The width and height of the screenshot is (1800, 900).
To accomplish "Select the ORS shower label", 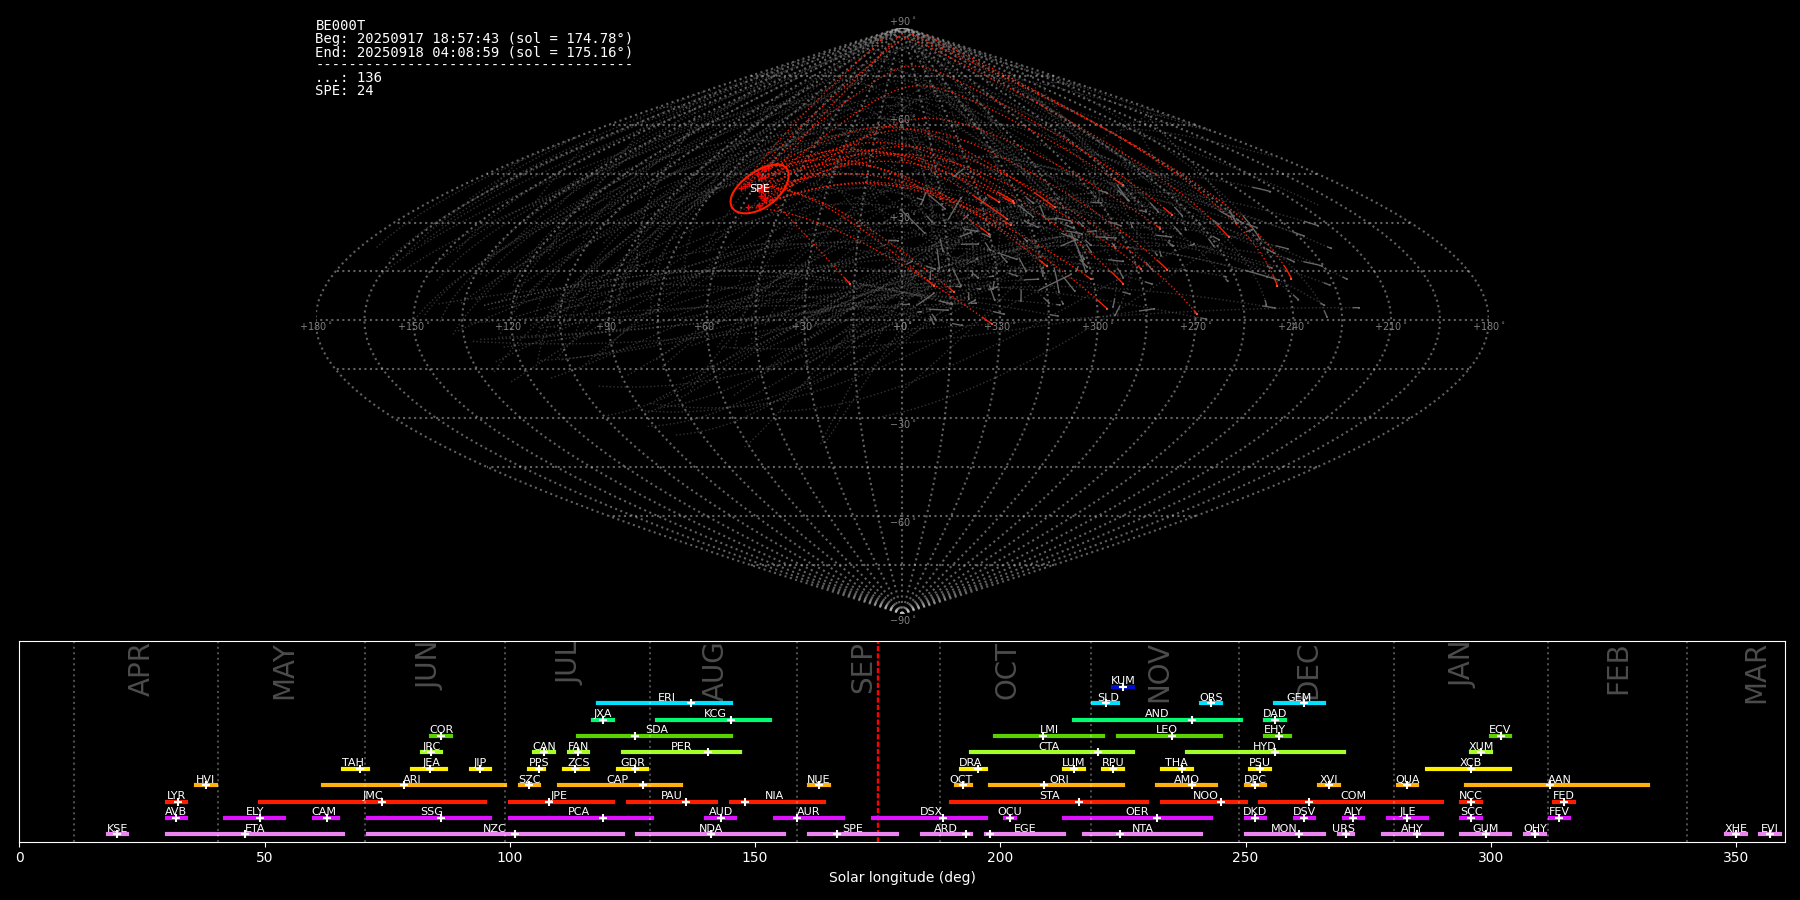I will (x=1211, y=698).
